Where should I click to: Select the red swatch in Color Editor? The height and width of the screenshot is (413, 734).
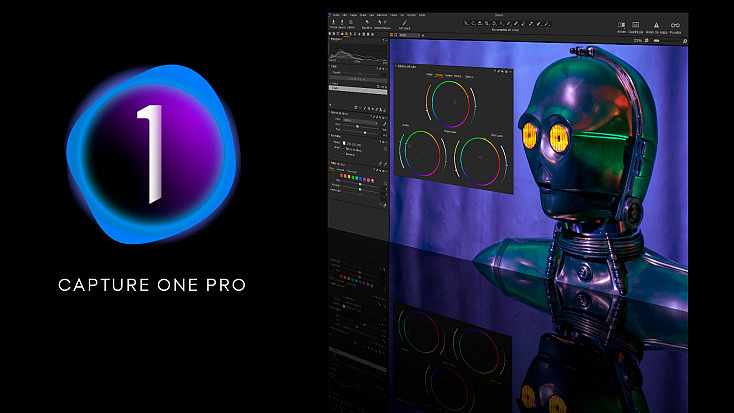click(x=342, y=176)
